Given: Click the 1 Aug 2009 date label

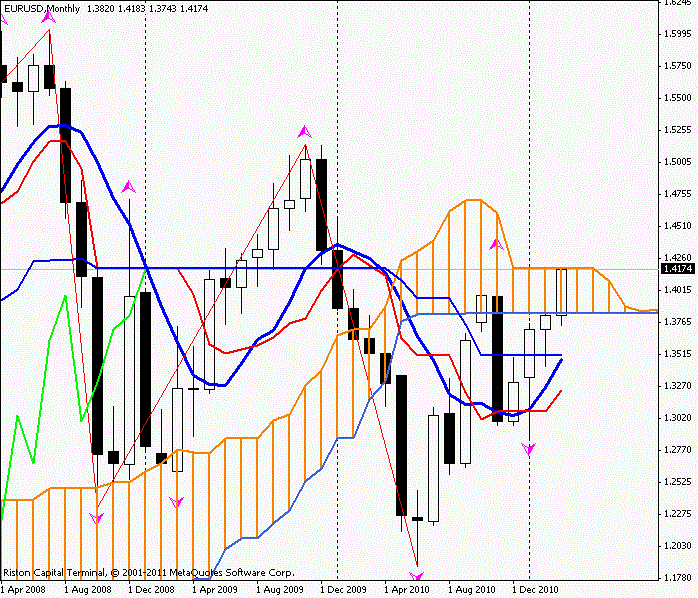Looking at the screenshot, I should click(280, 590).
